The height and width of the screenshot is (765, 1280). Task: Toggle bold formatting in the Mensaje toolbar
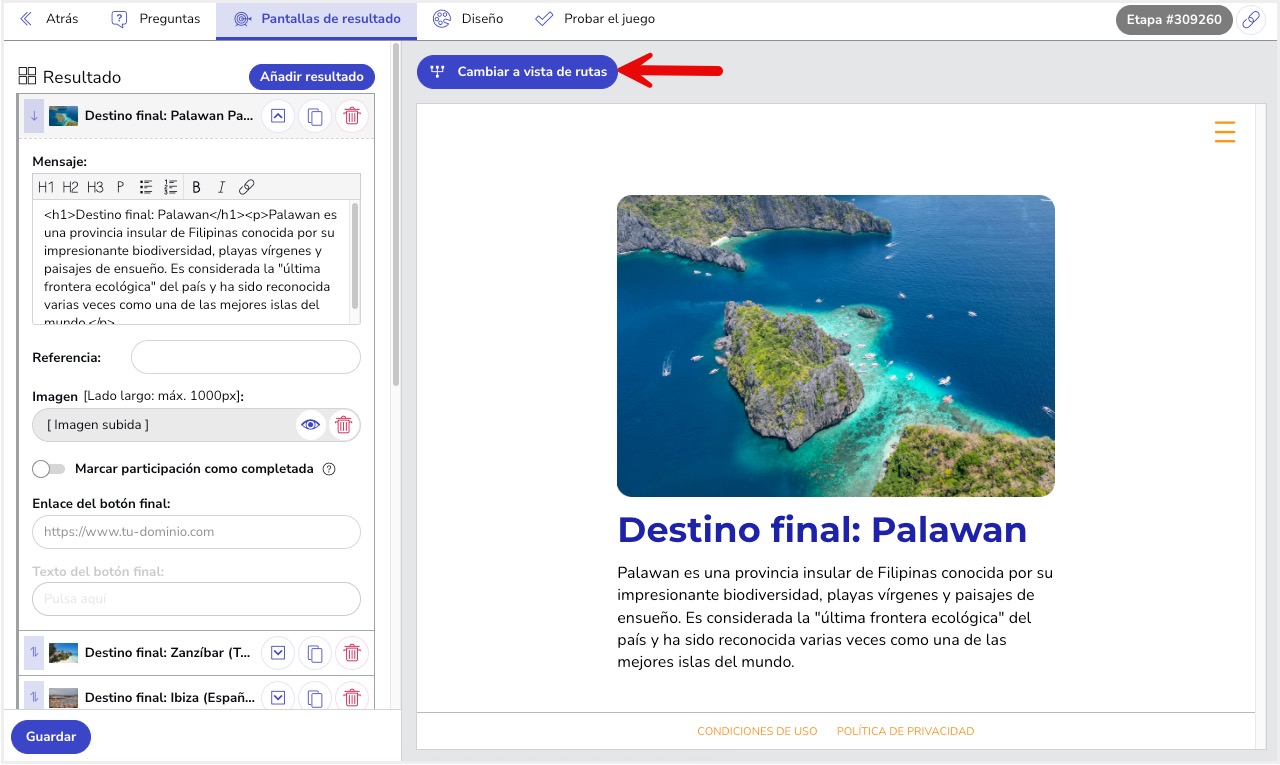coord(196,186)
